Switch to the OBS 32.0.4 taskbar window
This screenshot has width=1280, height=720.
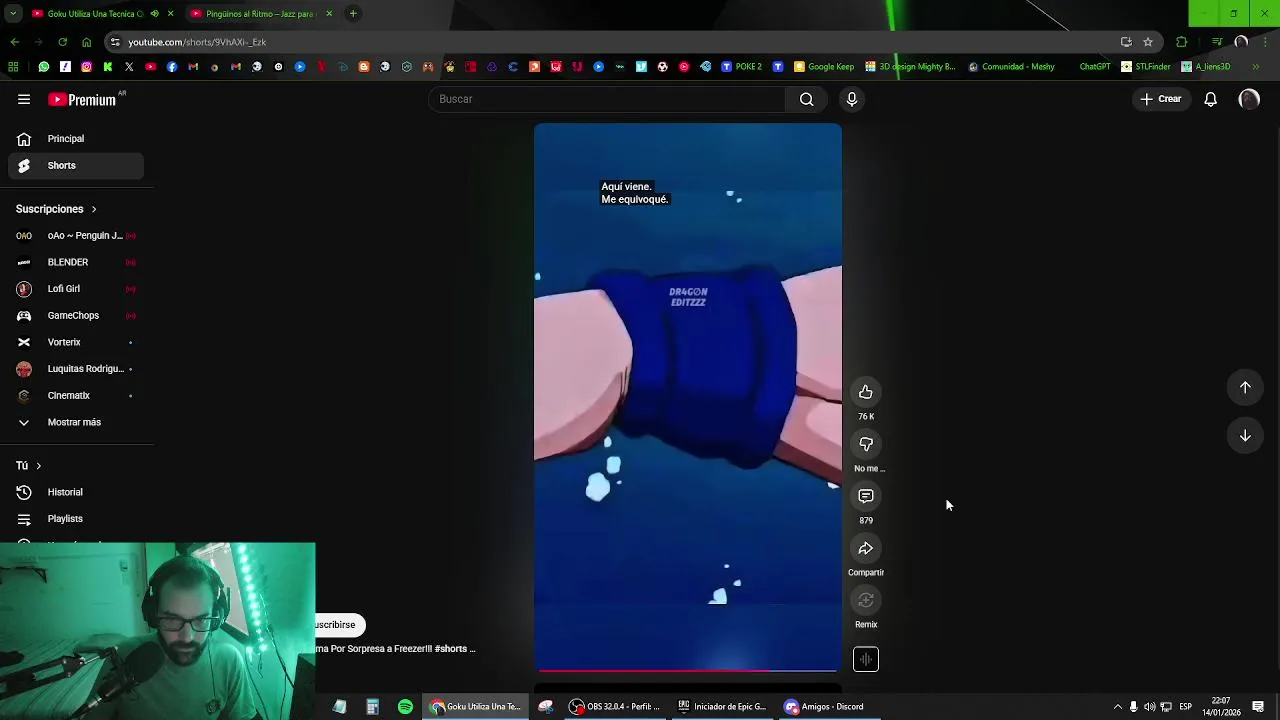[613, 707]
